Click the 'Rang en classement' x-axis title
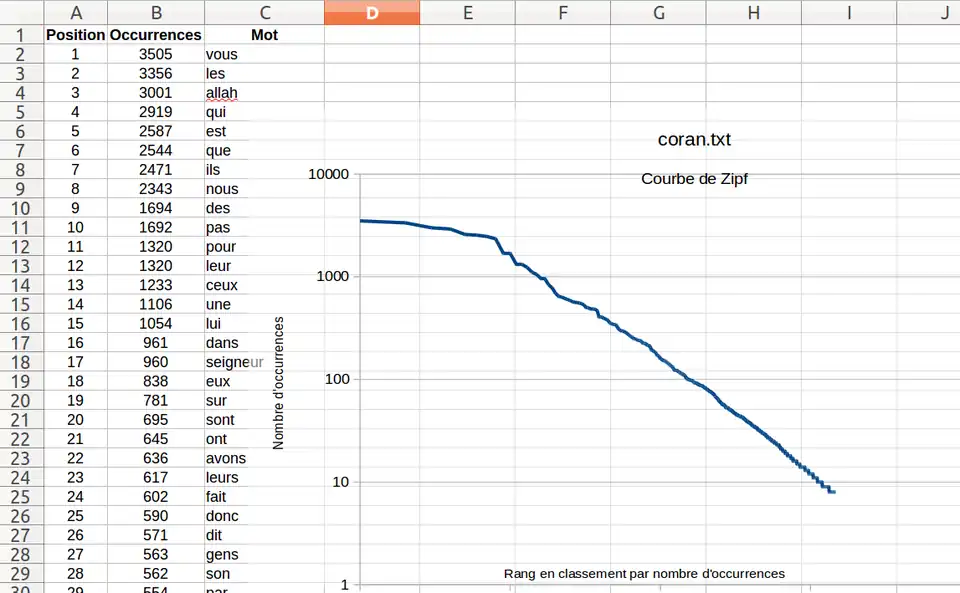 click(644, 574)
